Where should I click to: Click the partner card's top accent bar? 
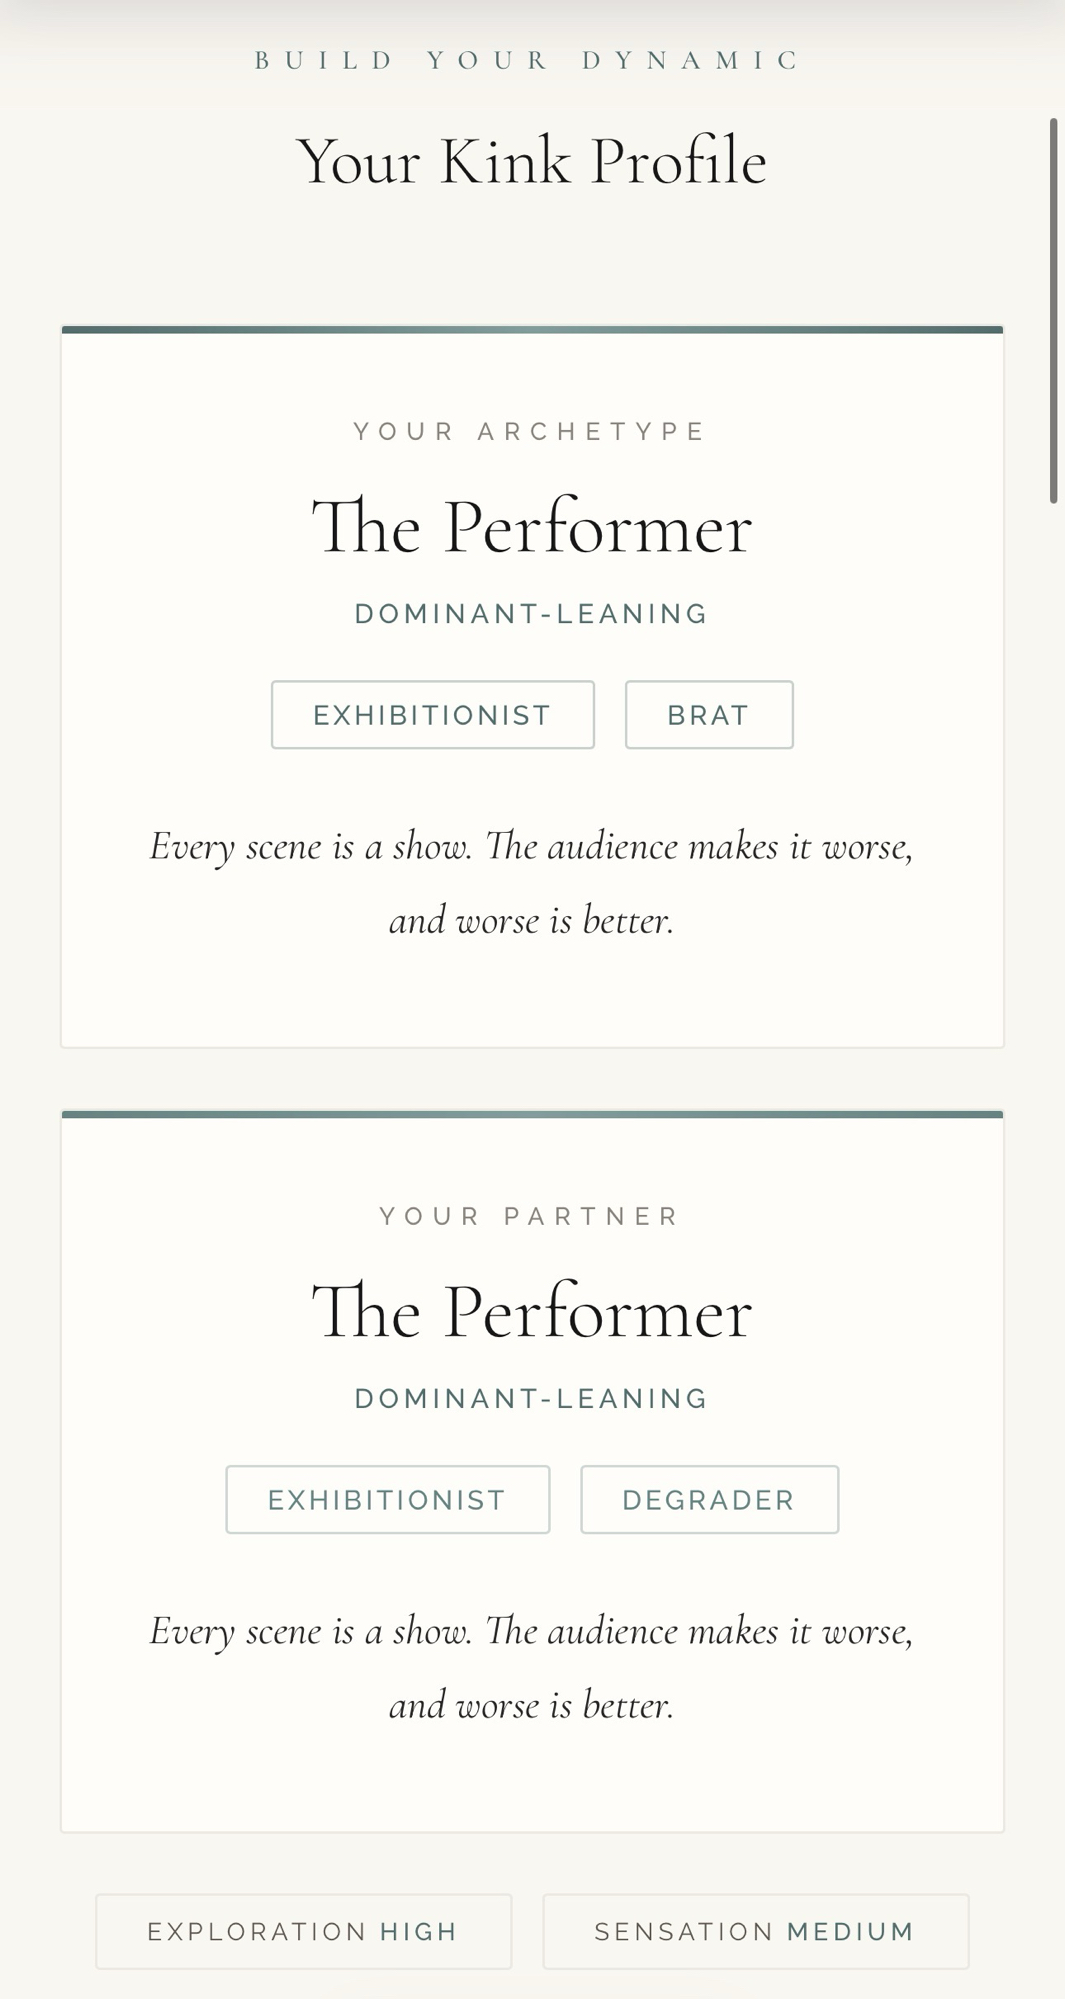click(x=531, y=1114)
